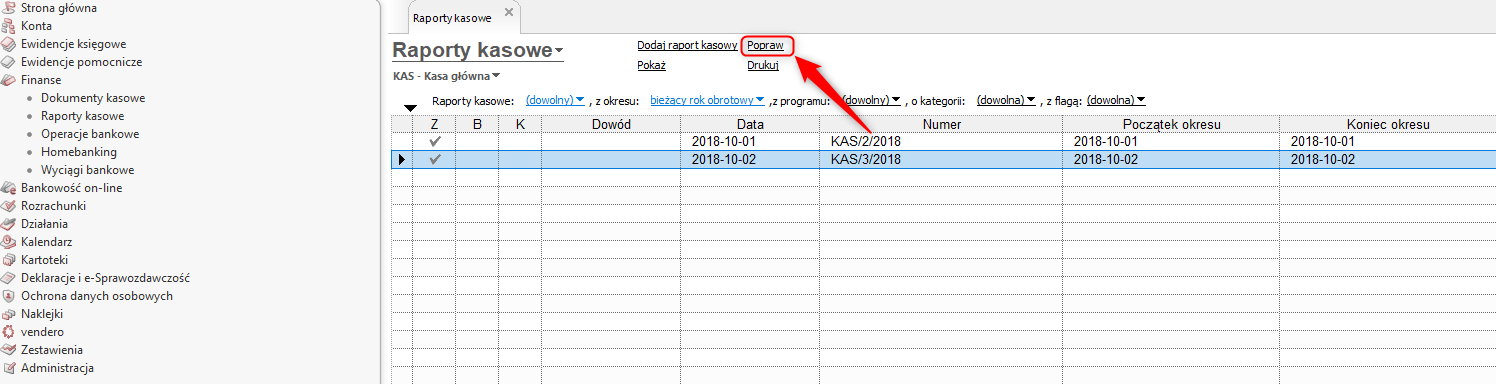
Task: Open the Strona główna menu label
Action: 59,8
